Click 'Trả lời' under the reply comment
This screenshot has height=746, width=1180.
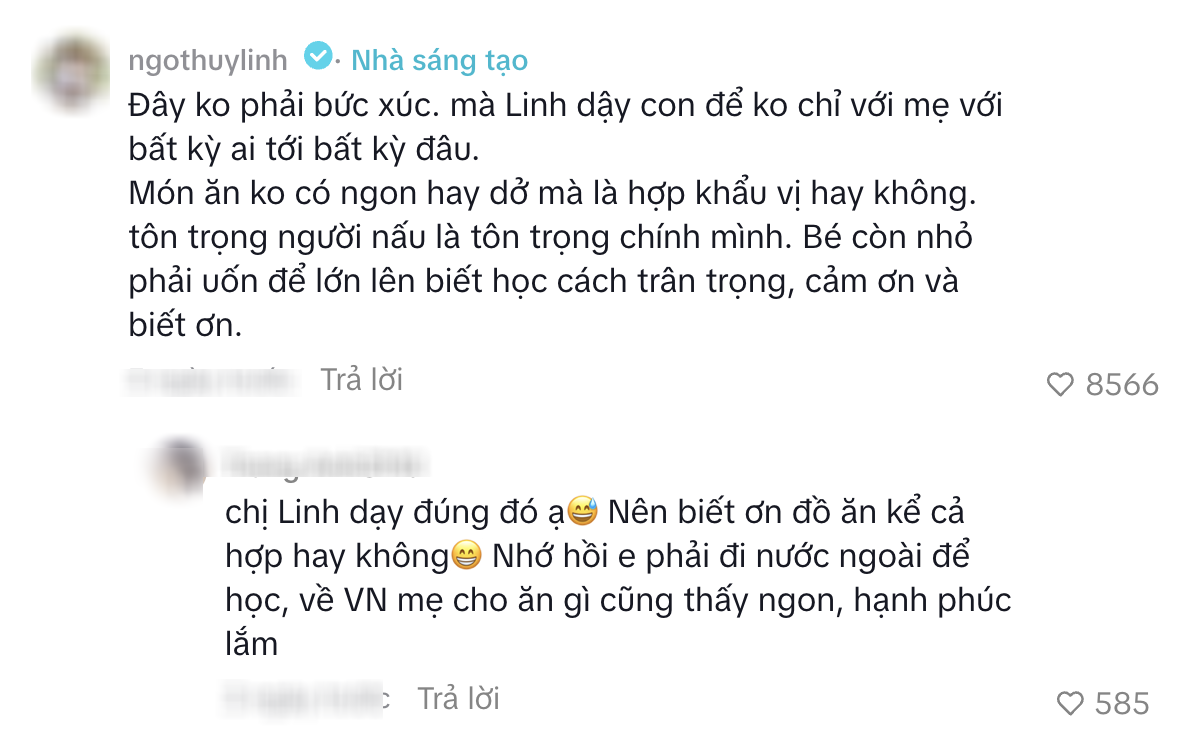(459, 700)
